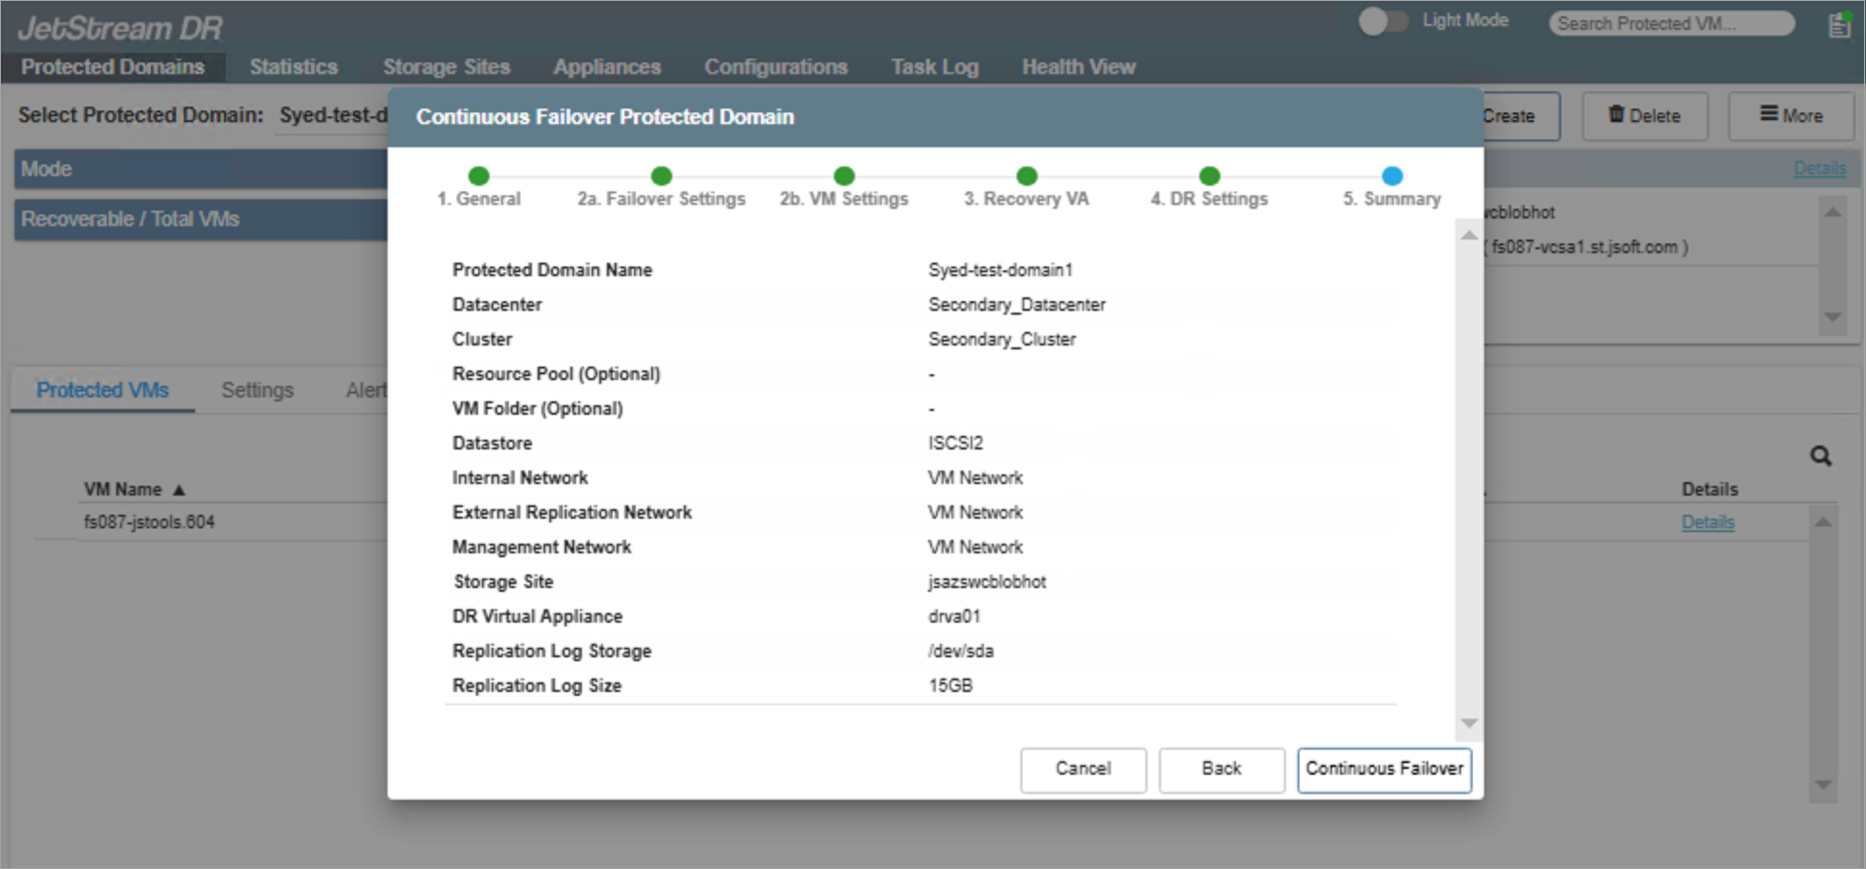Click the Search Protected VM field

click(1671, 23)
